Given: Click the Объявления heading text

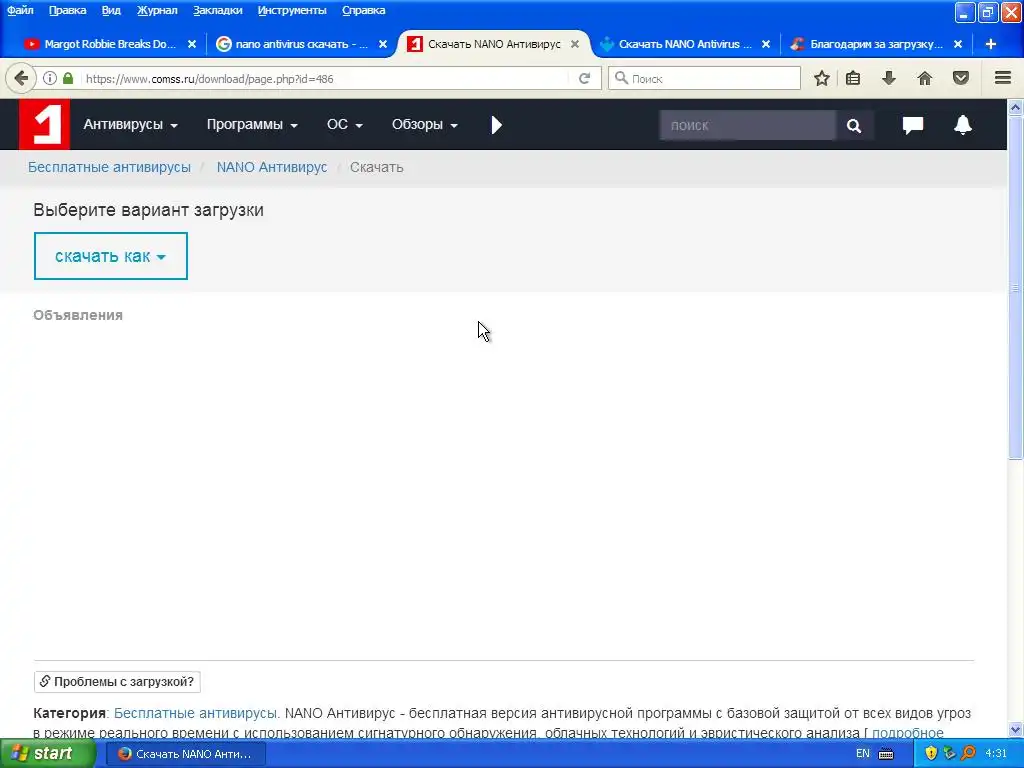Looking at the screenshot, I should (78, 315).
